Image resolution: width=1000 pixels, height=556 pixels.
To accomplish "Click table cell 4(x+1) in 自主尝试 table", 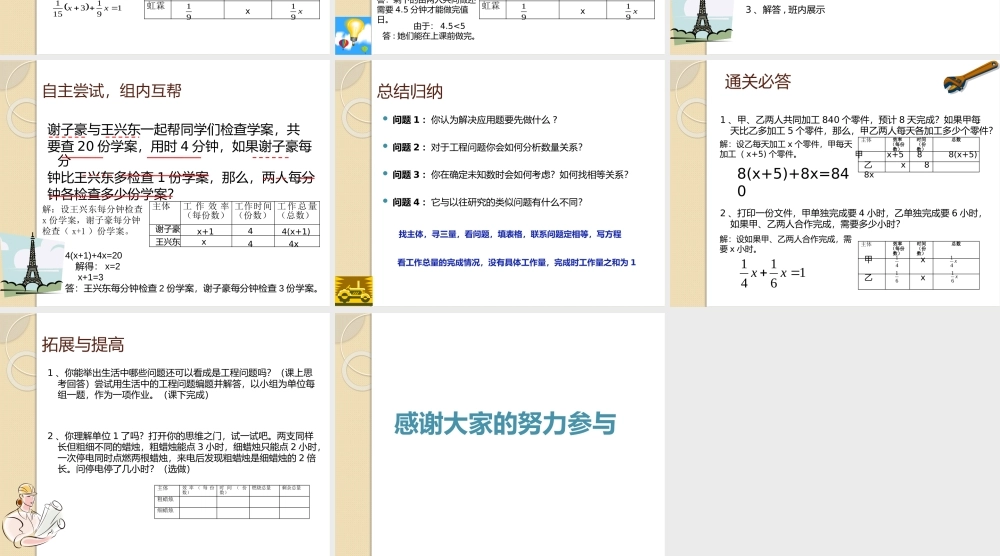I will point(296,231).
